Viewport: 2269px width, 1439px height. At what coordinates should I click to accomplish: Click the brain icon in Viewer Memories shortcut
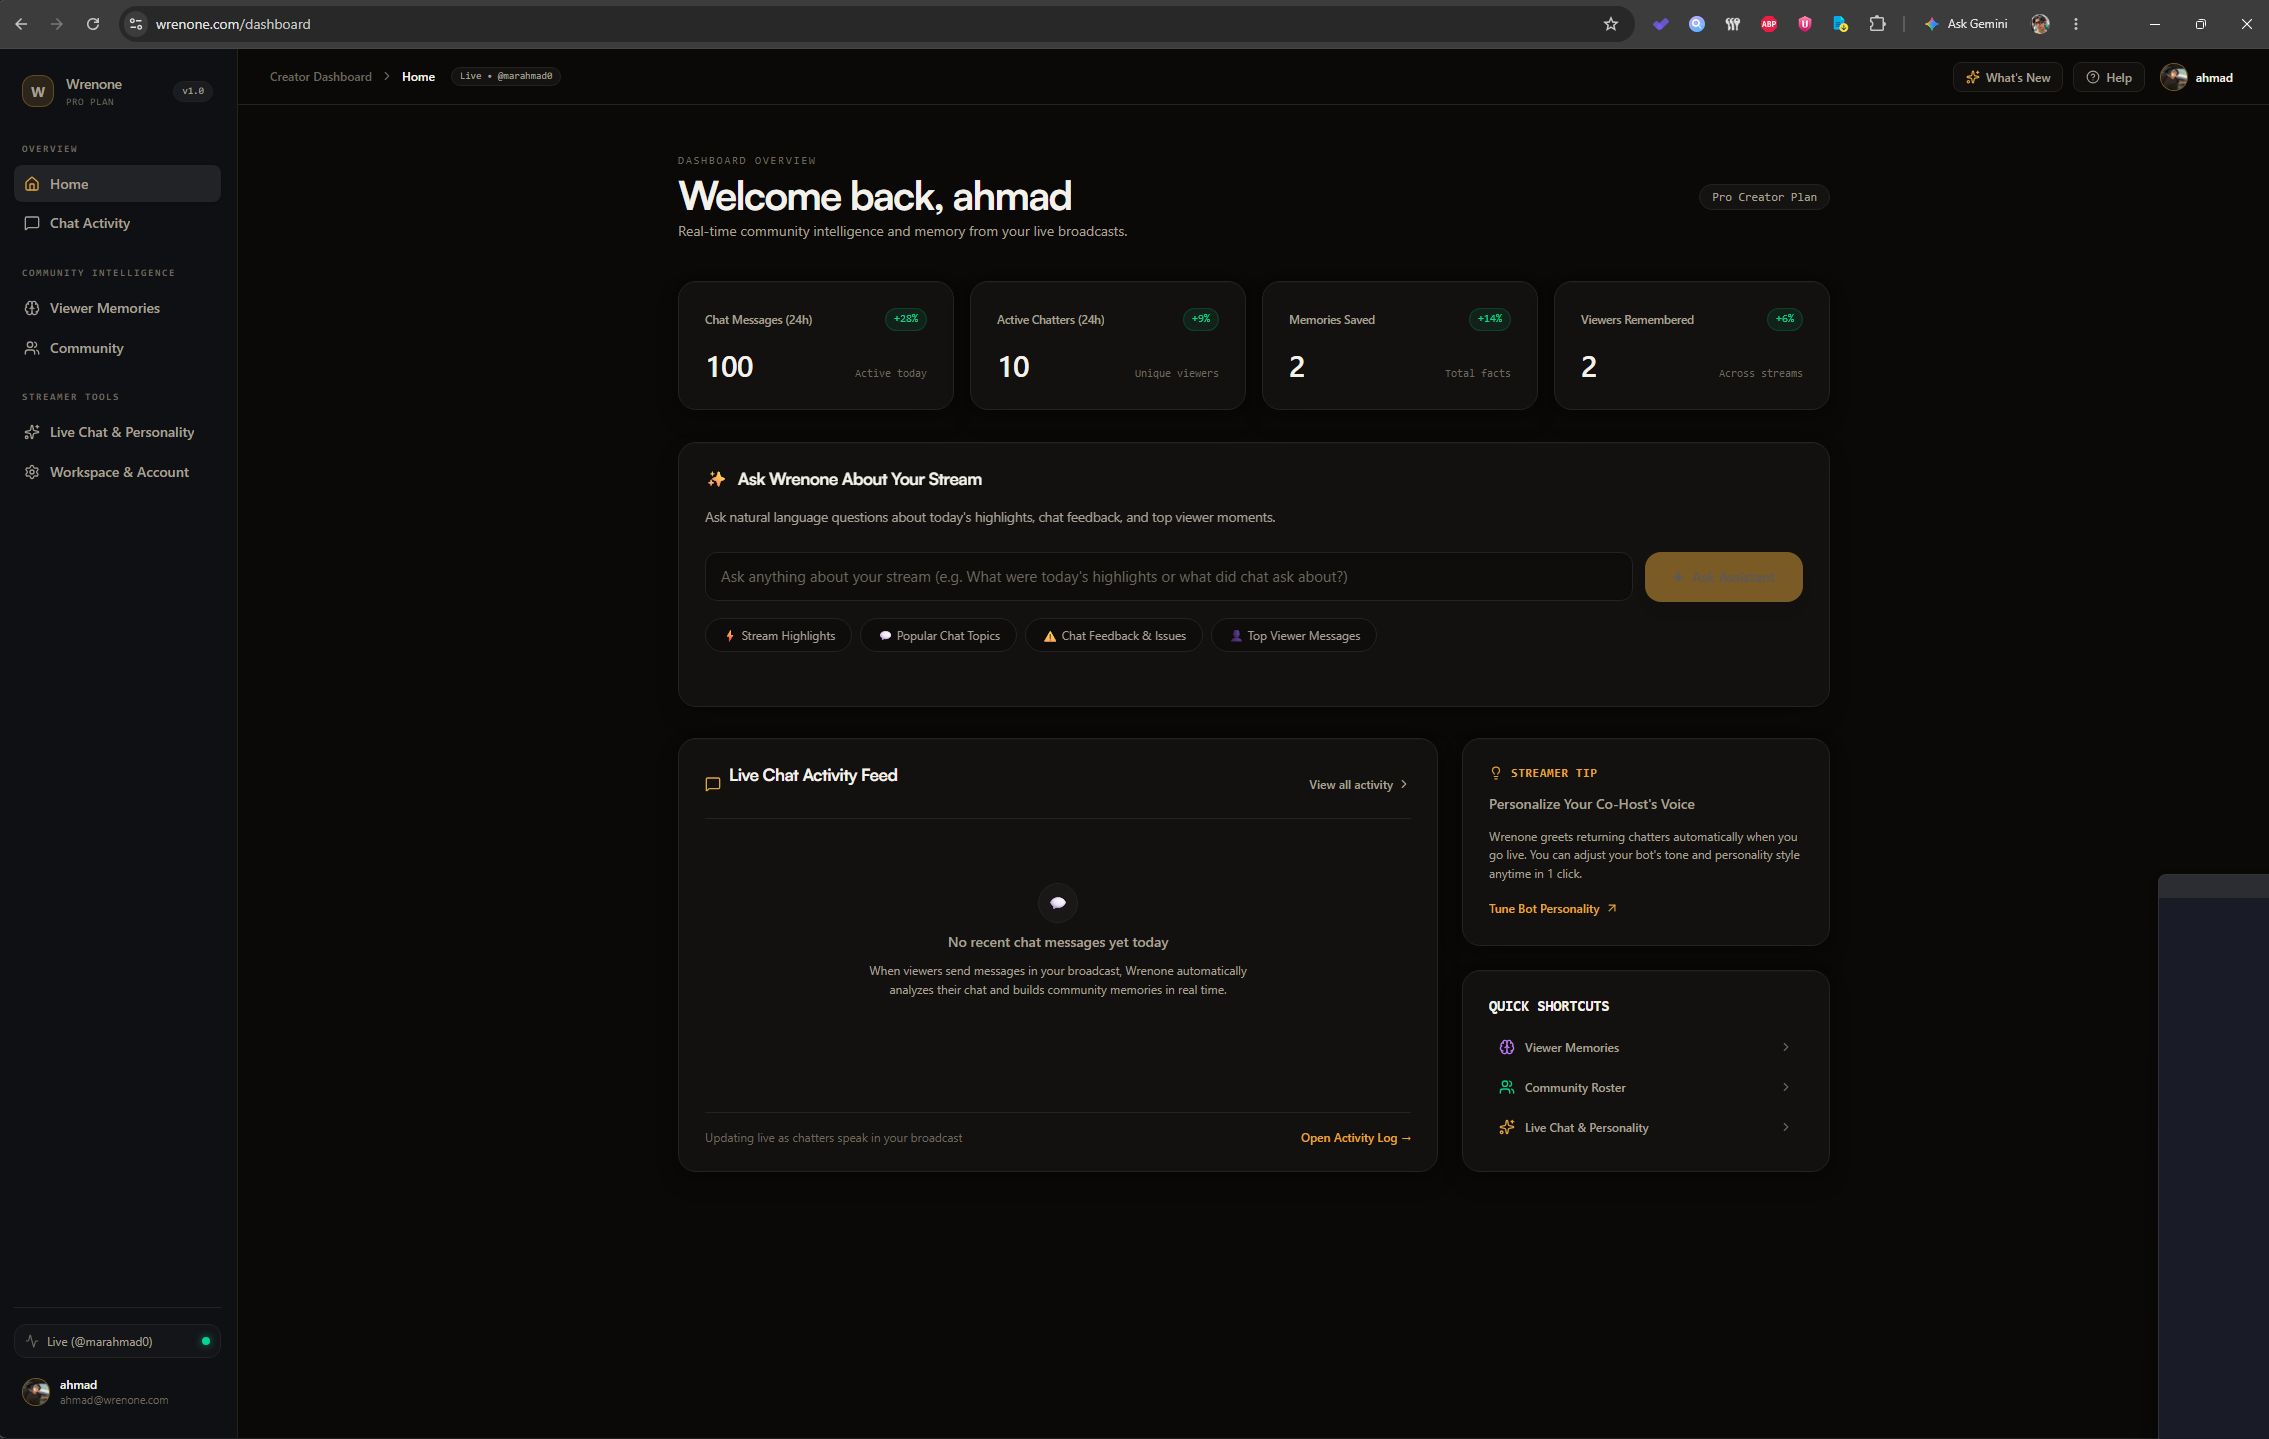tap(1507, 1047)
